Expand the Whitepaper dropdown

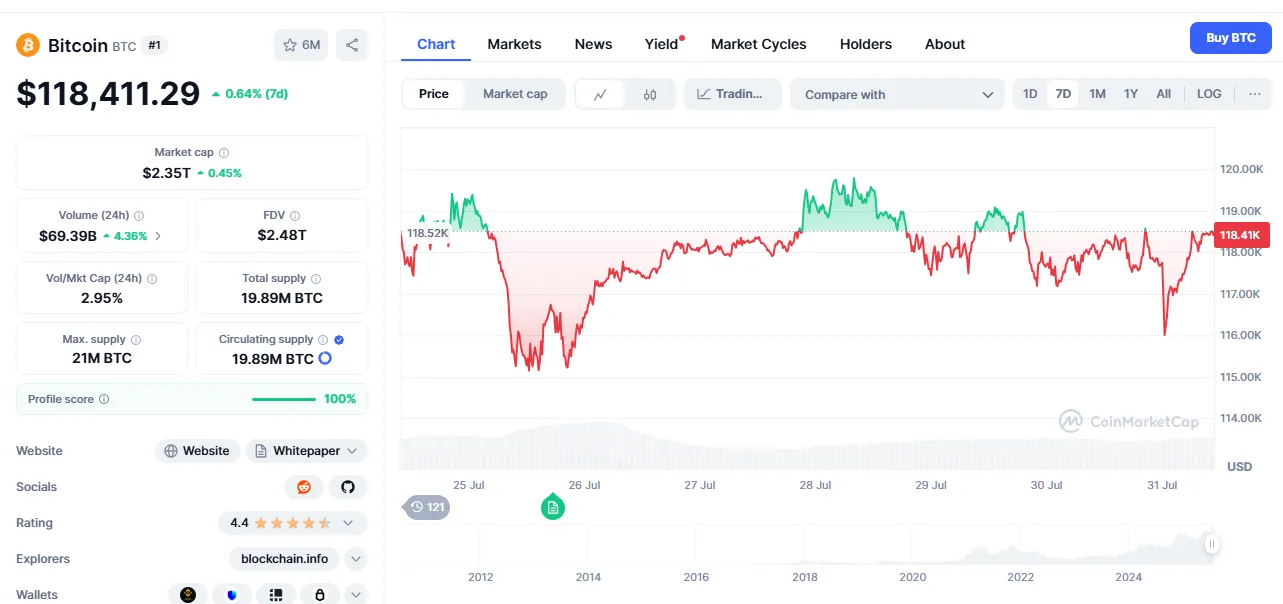(306, 451)
